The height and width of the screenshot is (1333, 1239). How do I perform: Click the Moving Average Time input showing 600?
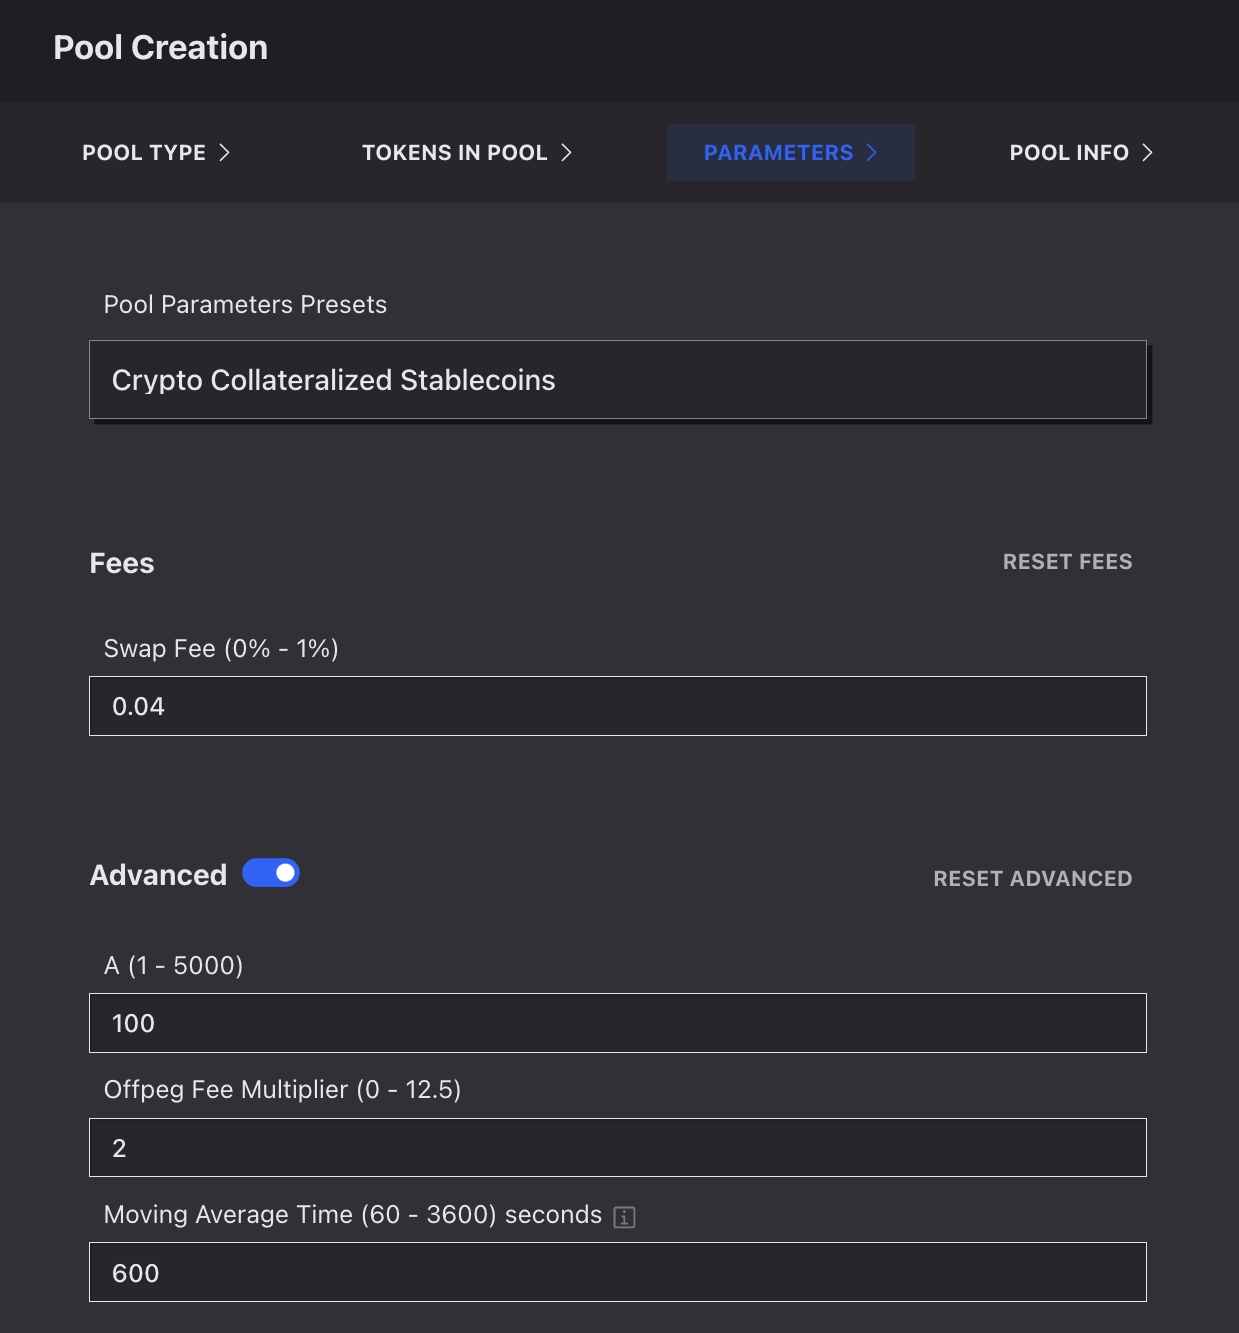coord(617,1272)
